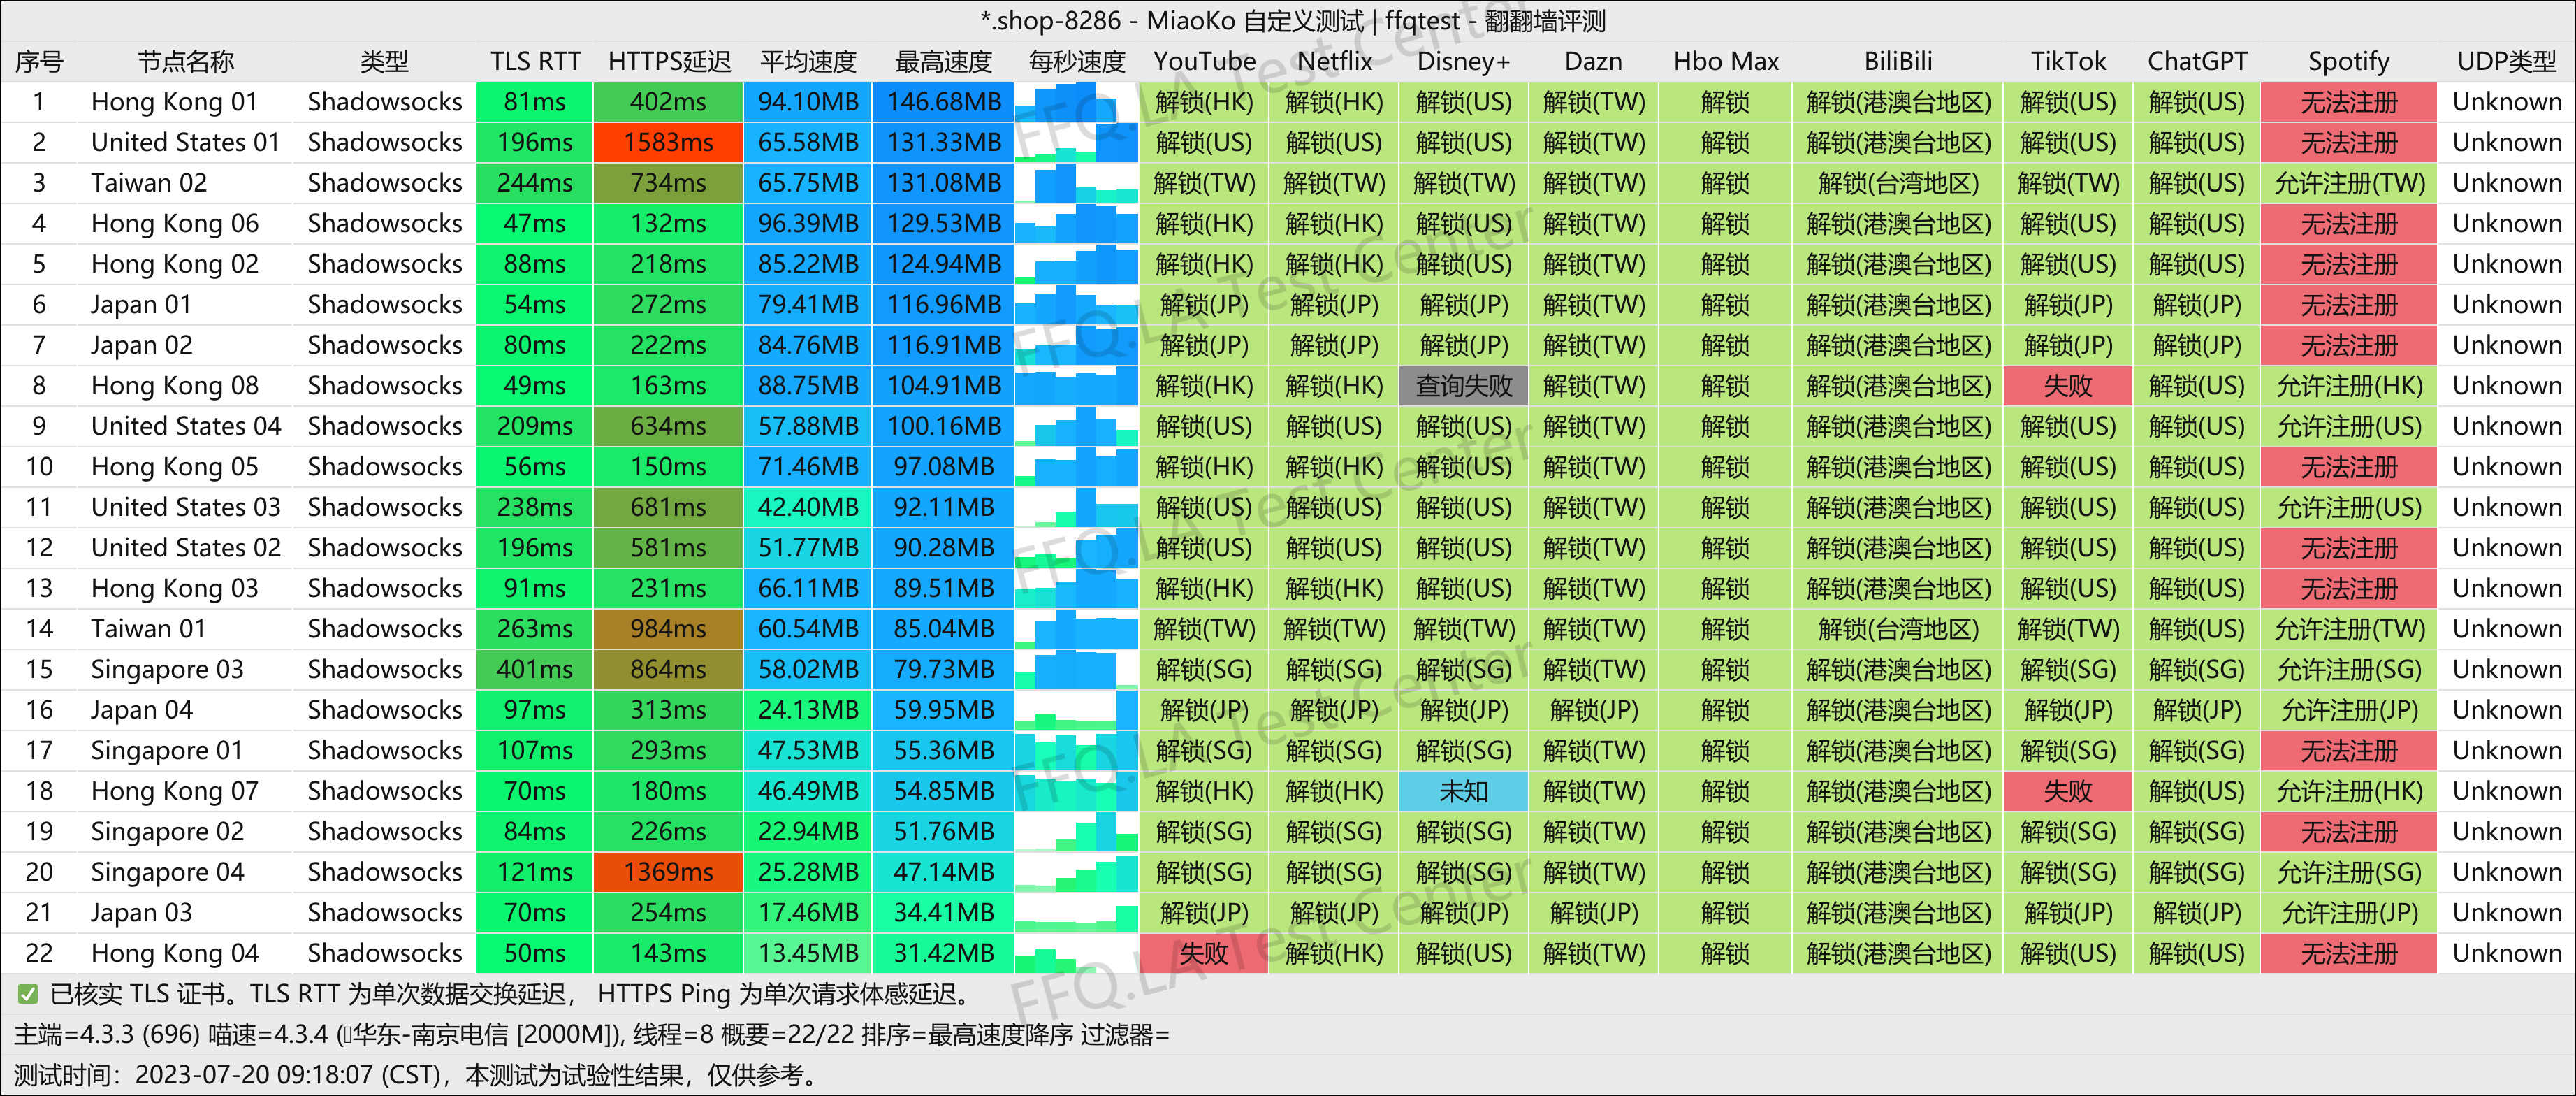This screenshot has width=2576, height=1096.
Task: Click the 允许注册(HK) cell for Hong Kong 08
Action: (2348, 385)
